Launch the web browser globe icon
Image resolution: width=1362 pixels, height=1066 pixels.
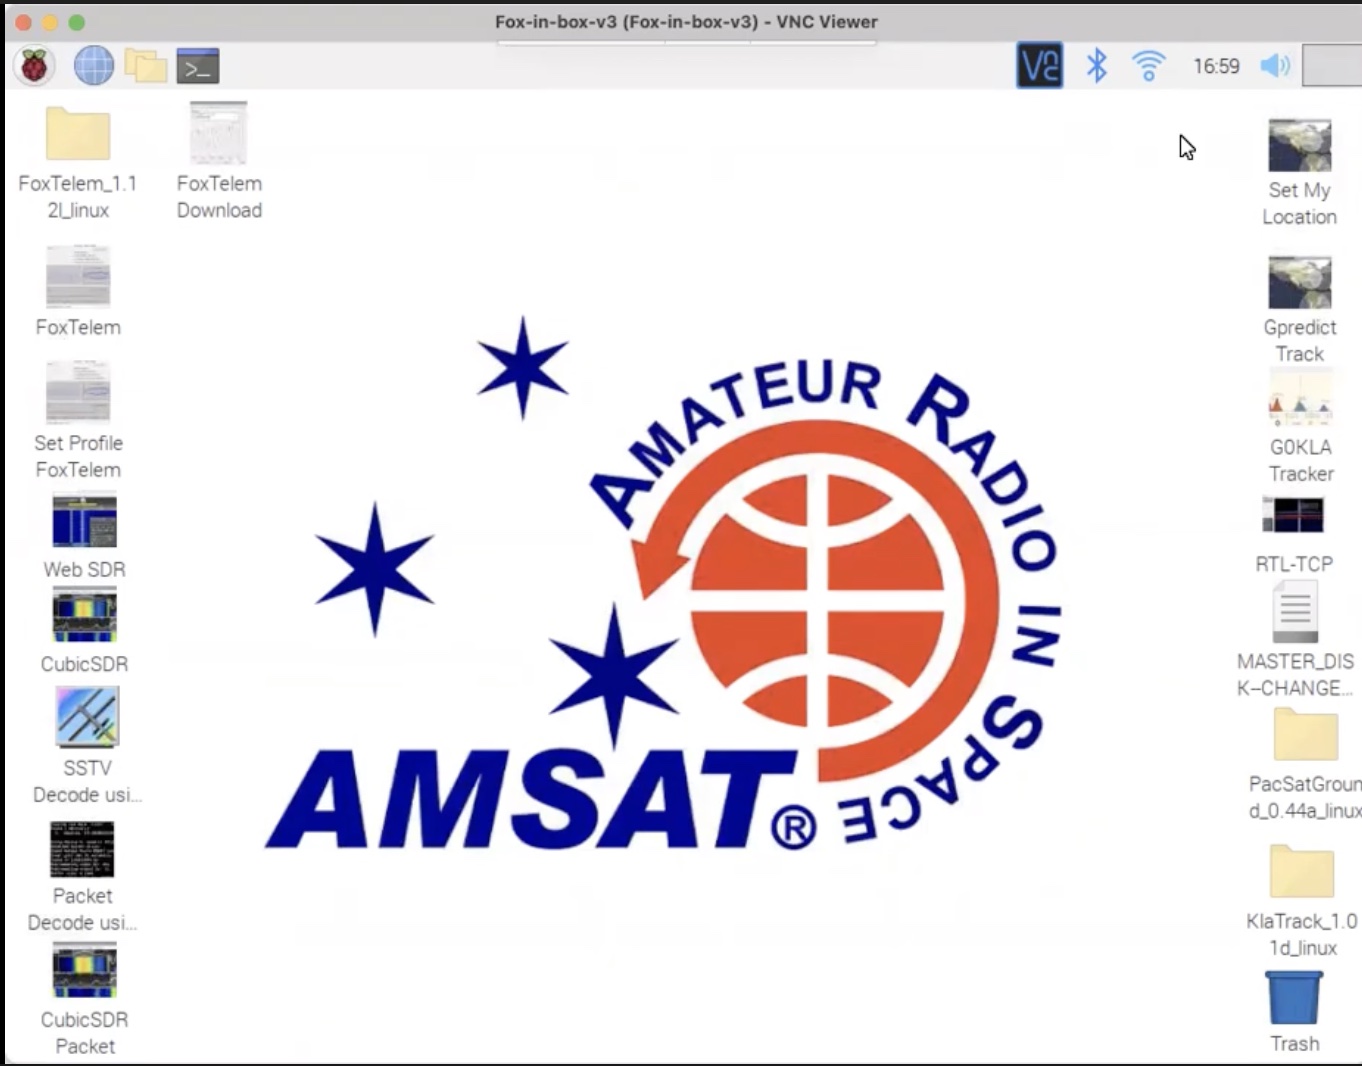[93, 66]
